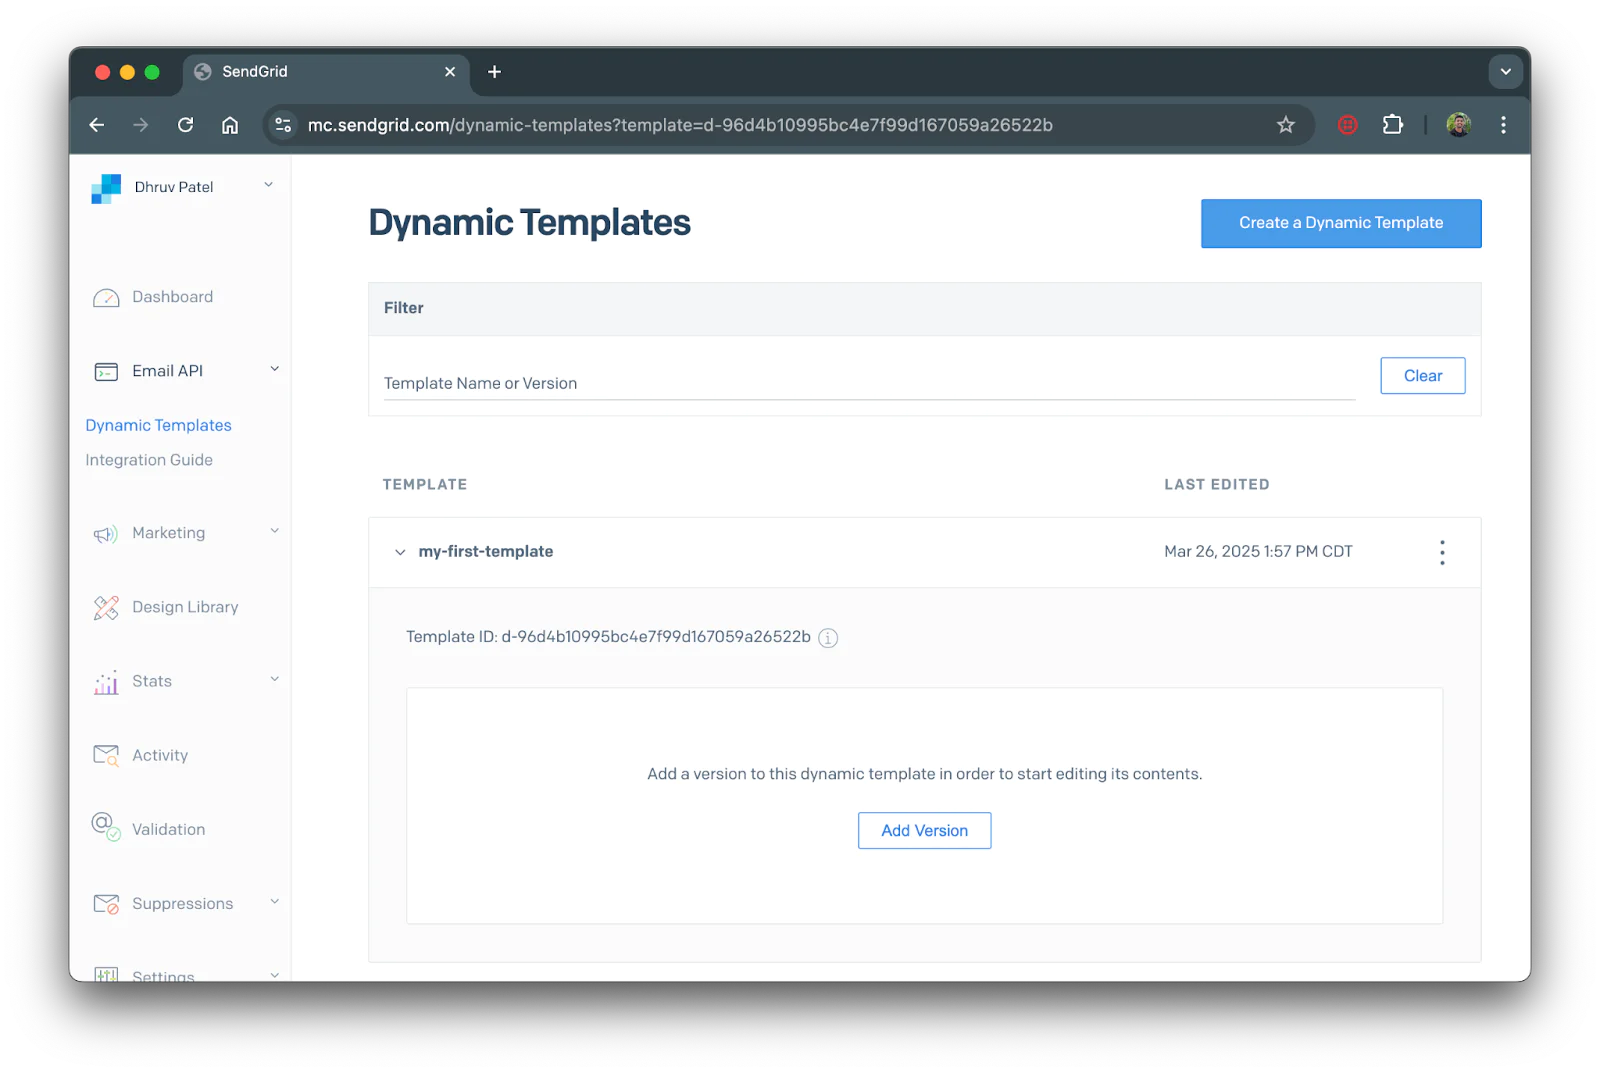This screenshot has height=1073, width=1600.
Task: Open the Design Library menu item
Action: click(185, 608)
